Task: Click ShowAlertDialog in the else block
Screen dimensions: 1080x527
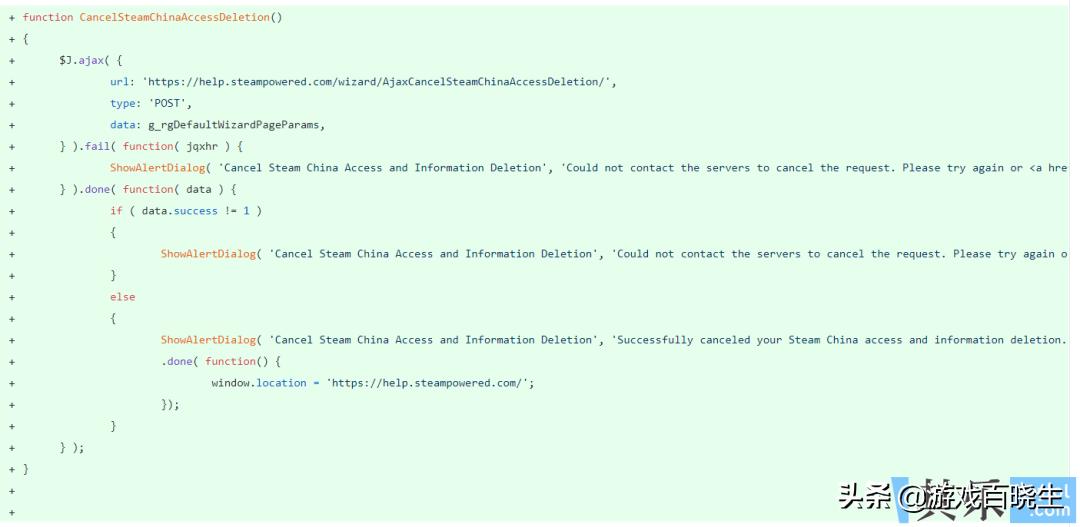Action: pyautogui.click(x=208, y=340)
